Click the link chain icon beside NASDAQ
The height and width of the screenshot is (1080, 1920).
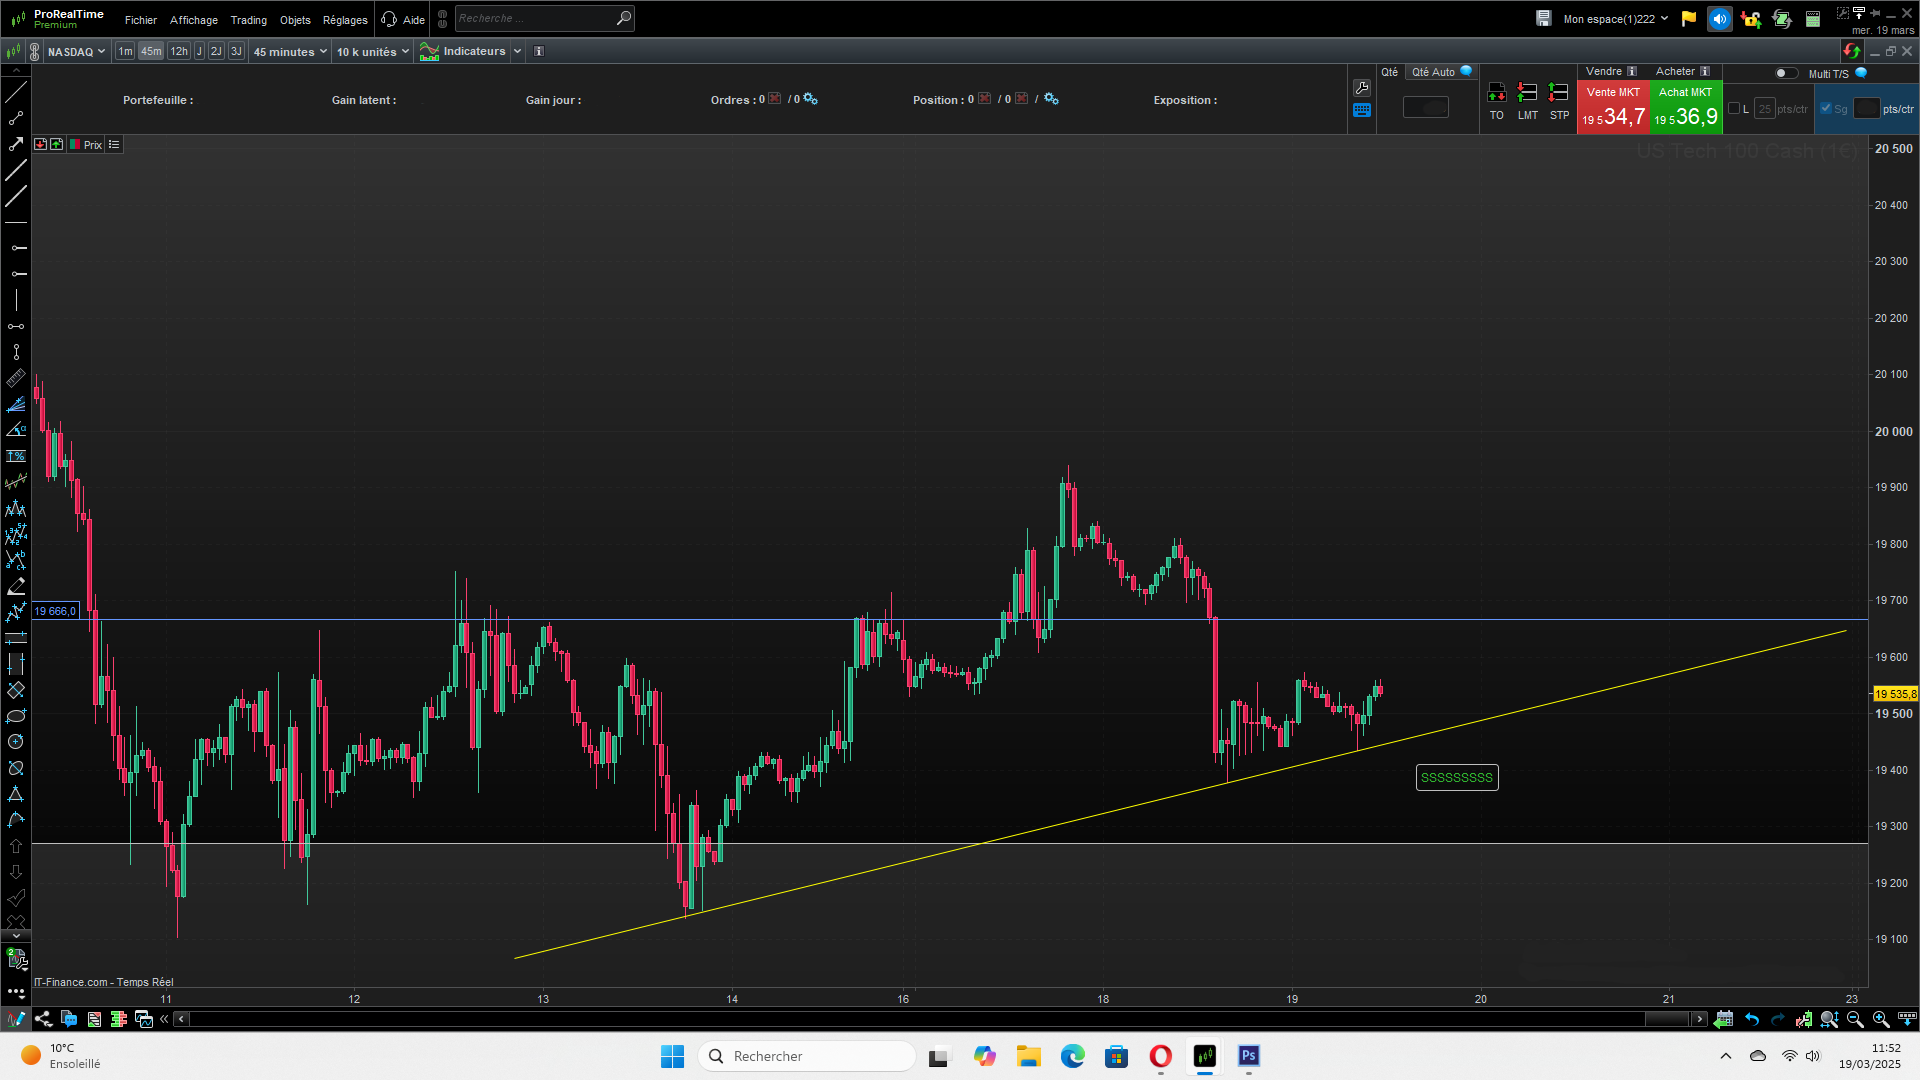pos(35,51)
